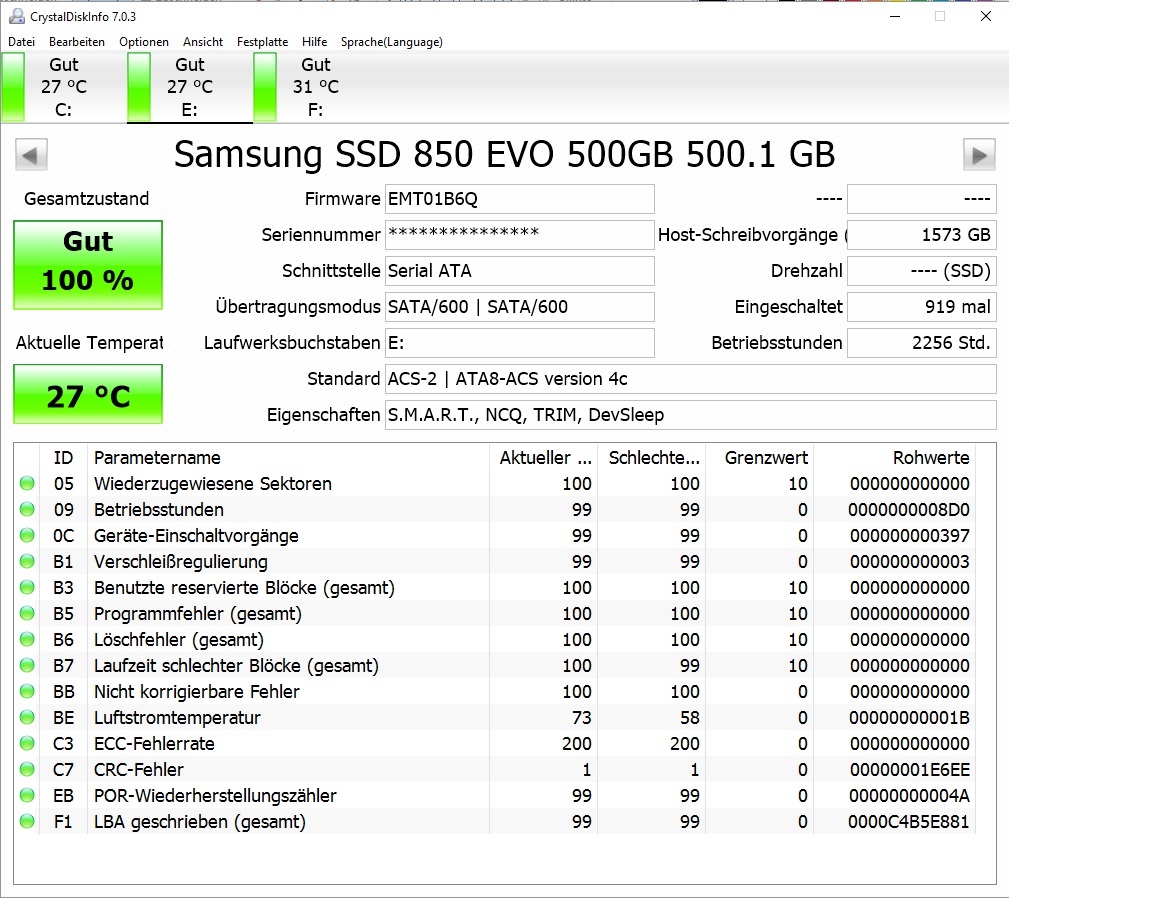Click the Gut 100 % health status button
This screenshot has height=898, width=1152.
87,265
